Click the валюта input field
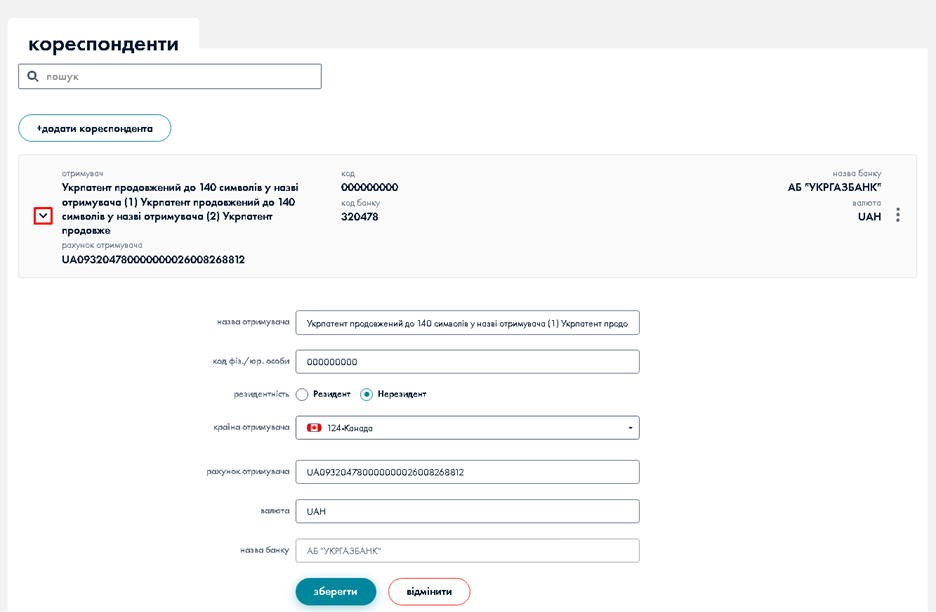The image size is (936, 612). (x=467, y=511)
